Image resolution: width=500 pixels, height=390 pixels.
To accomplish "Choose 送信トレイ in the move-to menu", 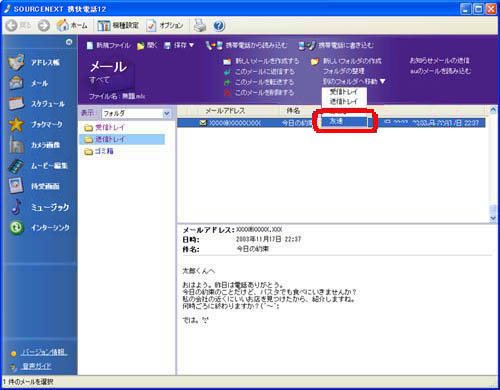I will [x=344, y=101].
